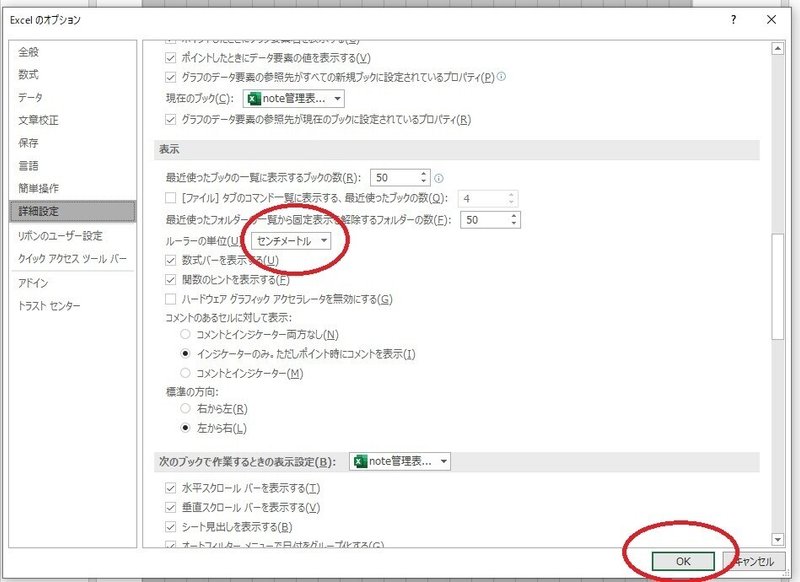Open the ? help button
The height and width of the screenshot is (582, 800).
tap(733, 20)
